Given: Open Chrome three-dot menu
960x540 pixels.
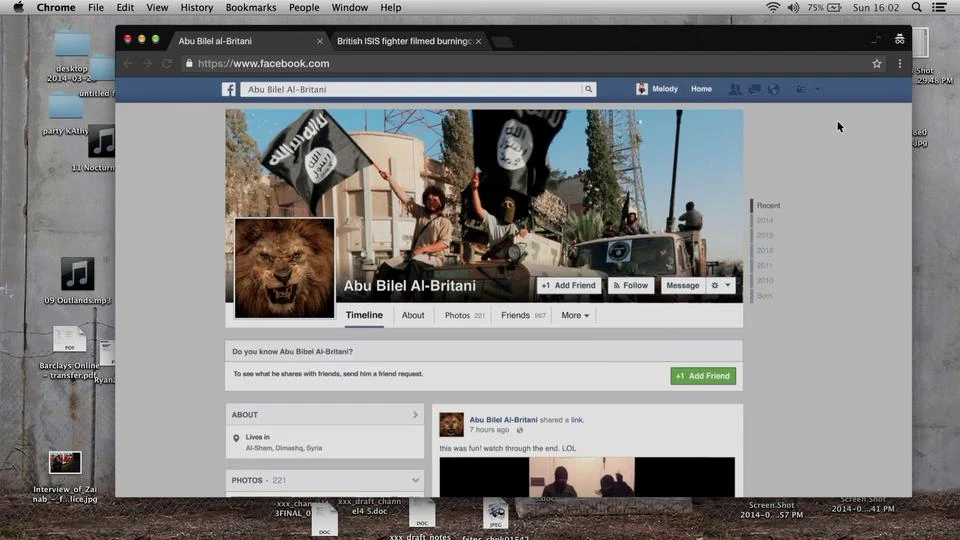Looking at the screenshot, I should coord(899,64).
